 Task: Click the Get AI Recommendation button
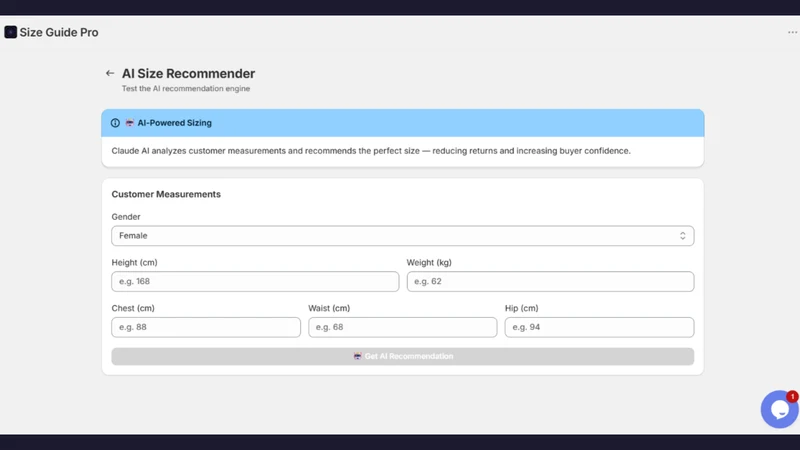(403, 356)
